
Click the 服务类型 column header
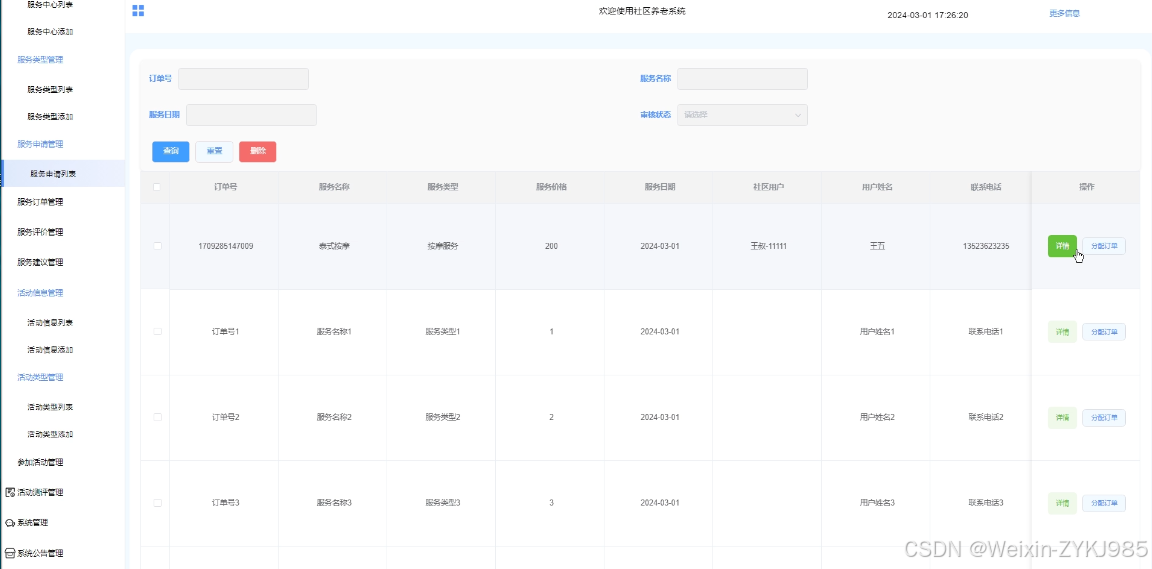coord(442,187)
